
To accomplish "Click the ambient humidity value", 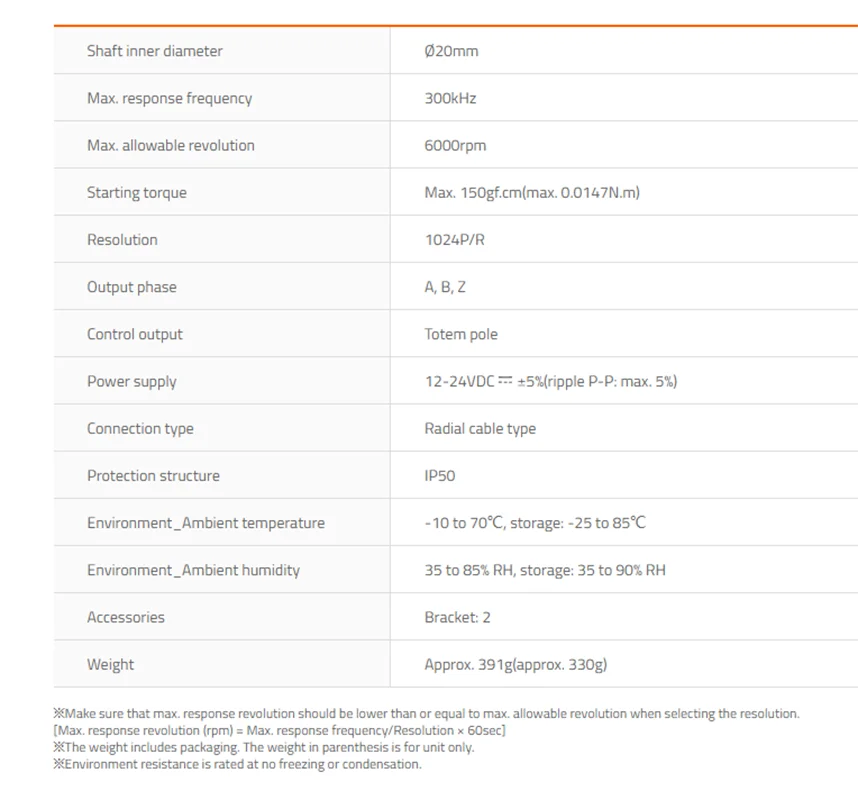I will 545,570.
